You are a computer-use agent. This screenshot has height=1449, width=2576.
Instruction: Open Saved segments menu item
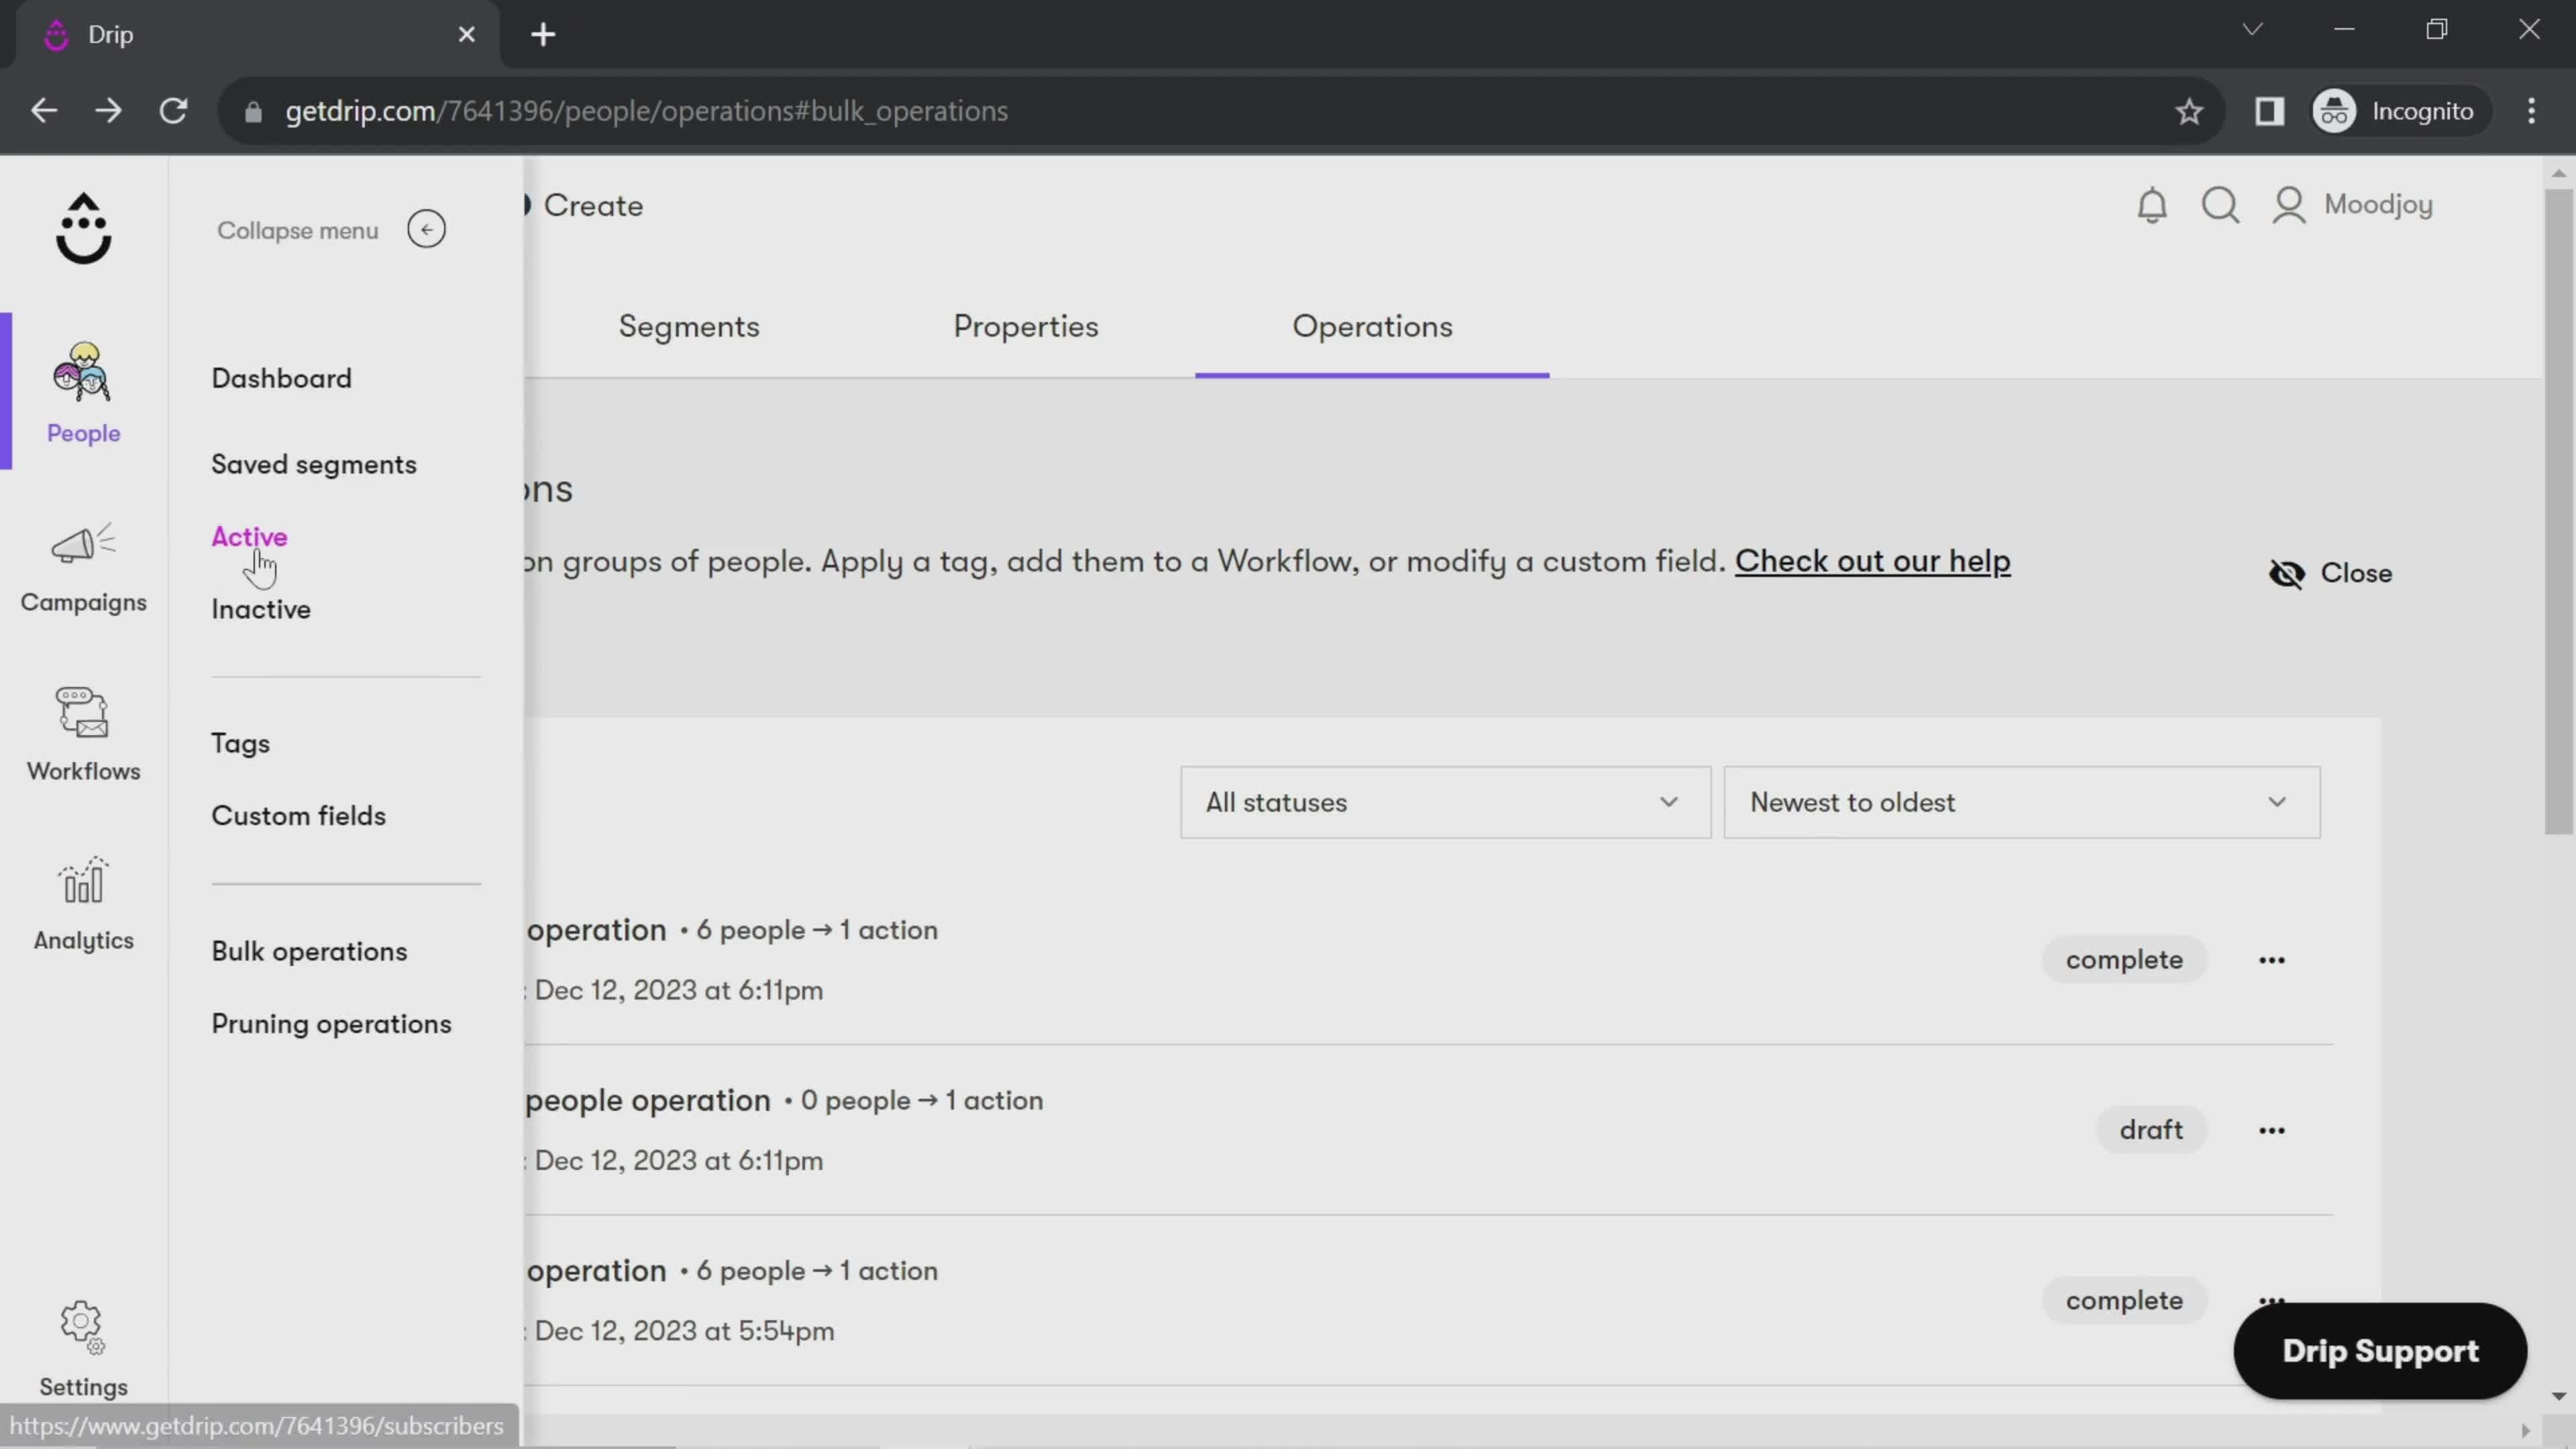(x=313, y=465)
